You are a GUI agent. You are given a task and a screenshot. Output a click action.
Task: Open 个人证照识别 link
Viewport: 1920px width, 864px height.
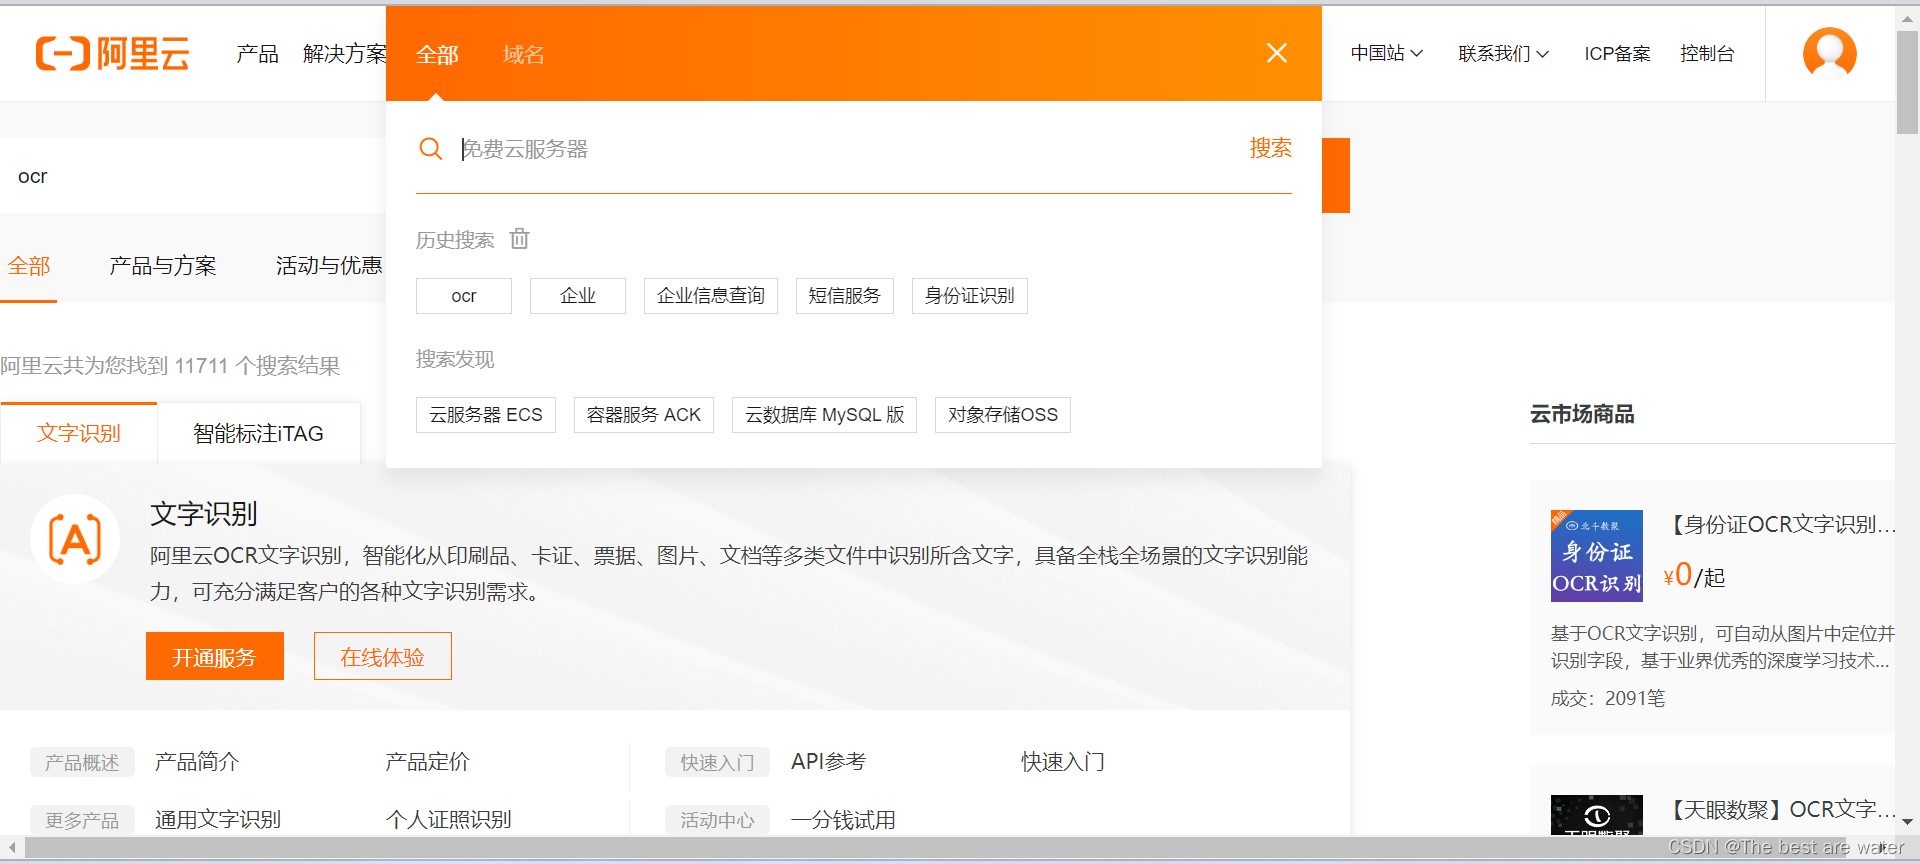[x=448, y=820]
